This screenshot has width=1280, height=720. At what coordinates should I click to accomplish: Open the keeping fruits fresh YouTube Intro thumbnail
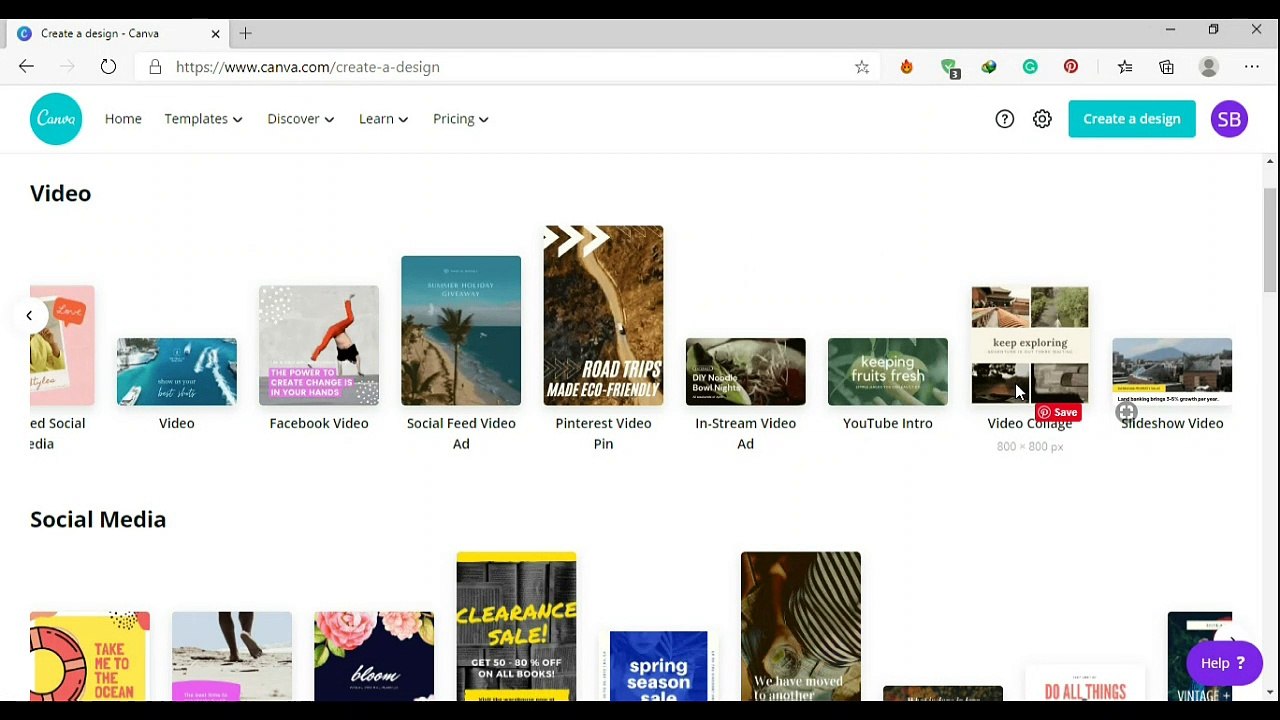point(888,372)
